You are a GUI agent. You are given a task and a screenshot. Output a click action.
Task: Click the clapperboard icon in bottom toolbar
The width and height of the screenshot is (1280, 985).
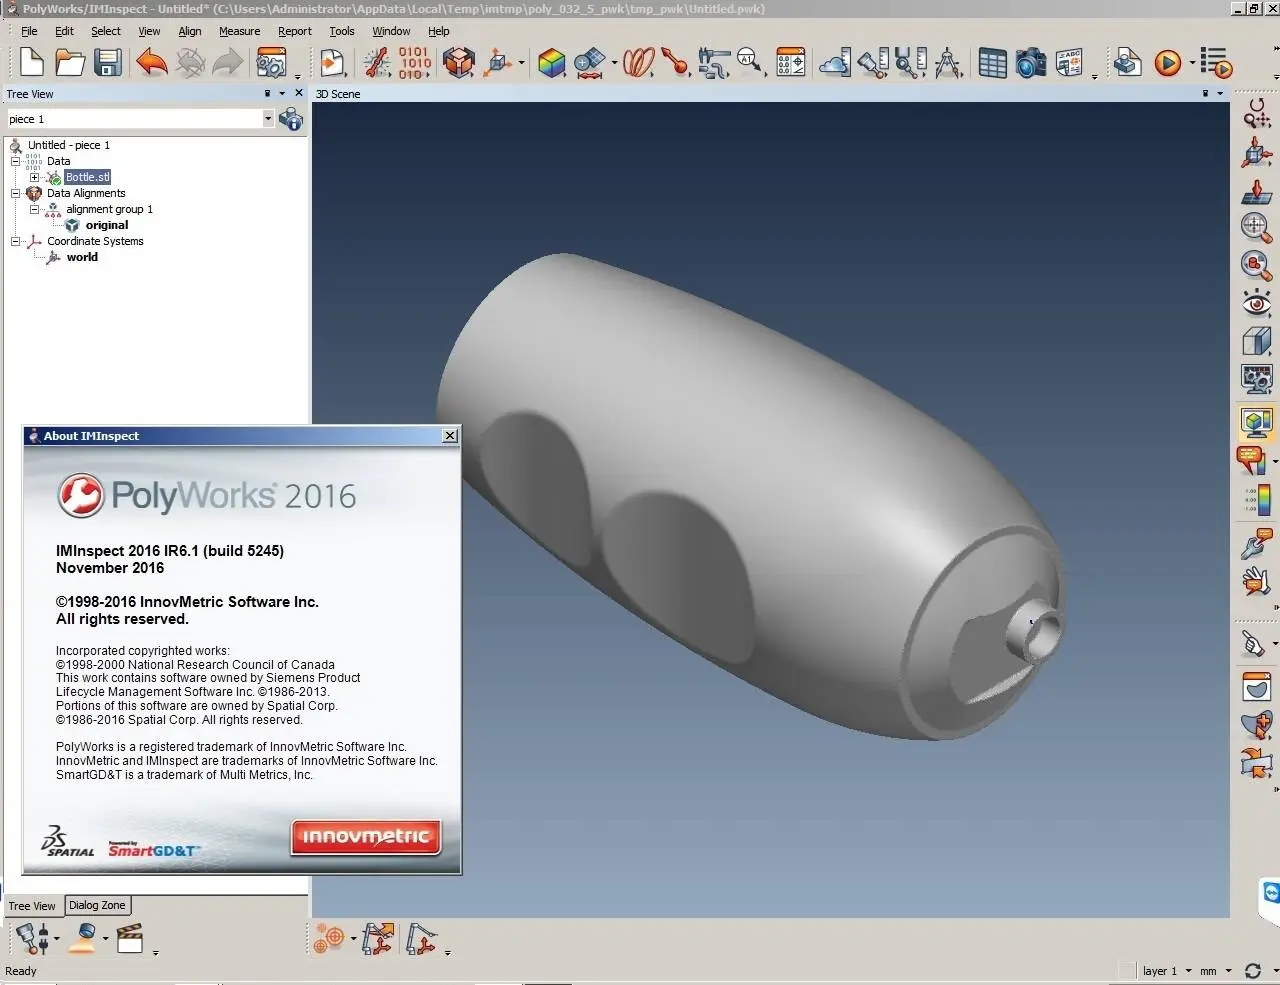130,939
